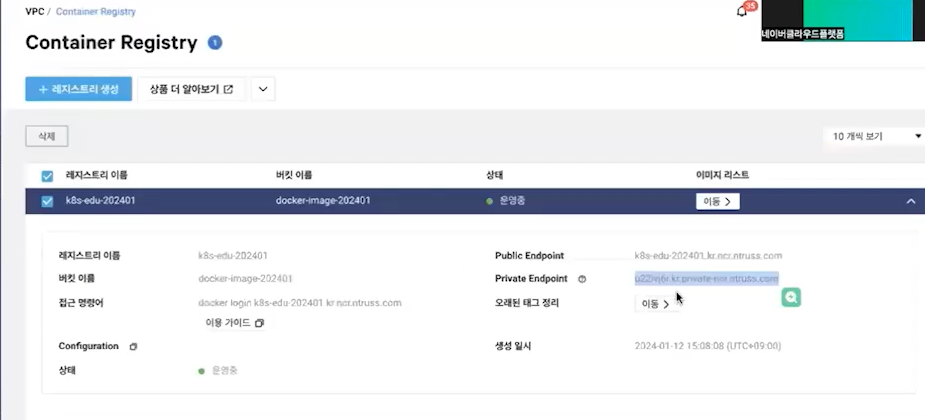
Task: Open 상품 더 알아보기 link
Action: [x=191, y=89]
